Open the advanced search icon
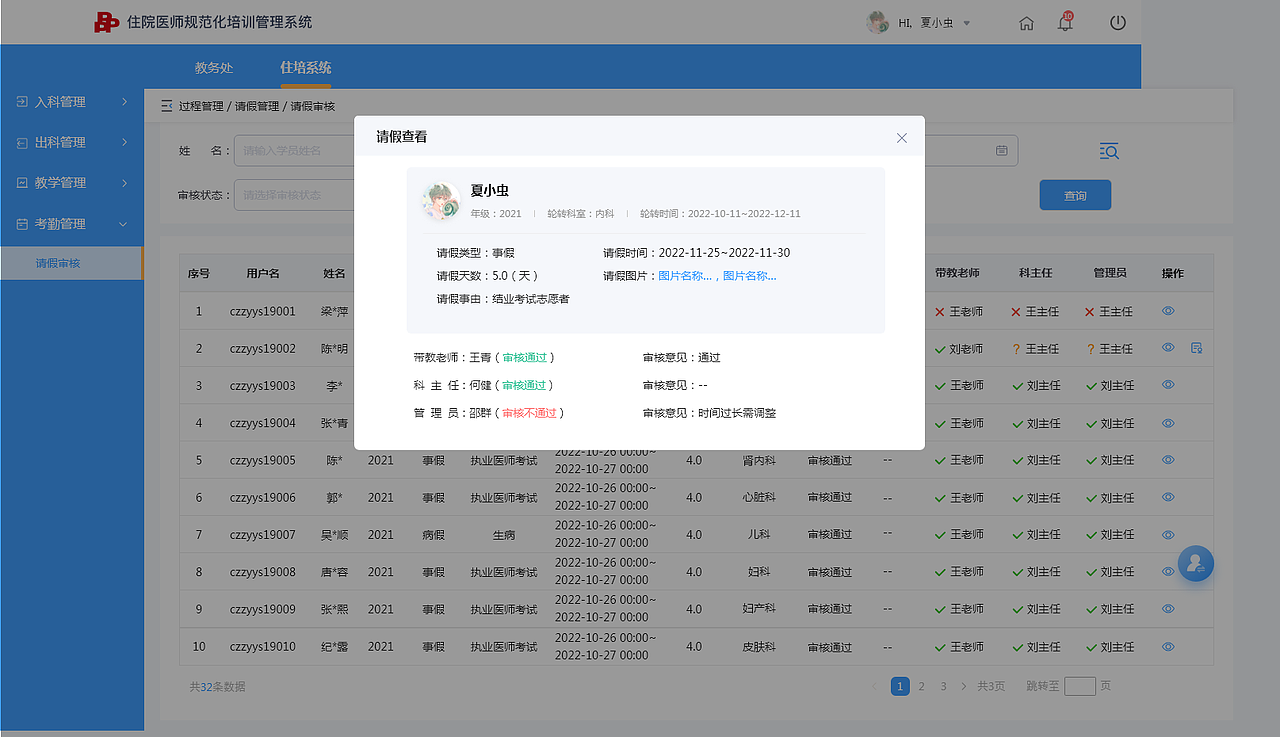The height and width of the screenshot is (737, 1280). coord(1109,151)
